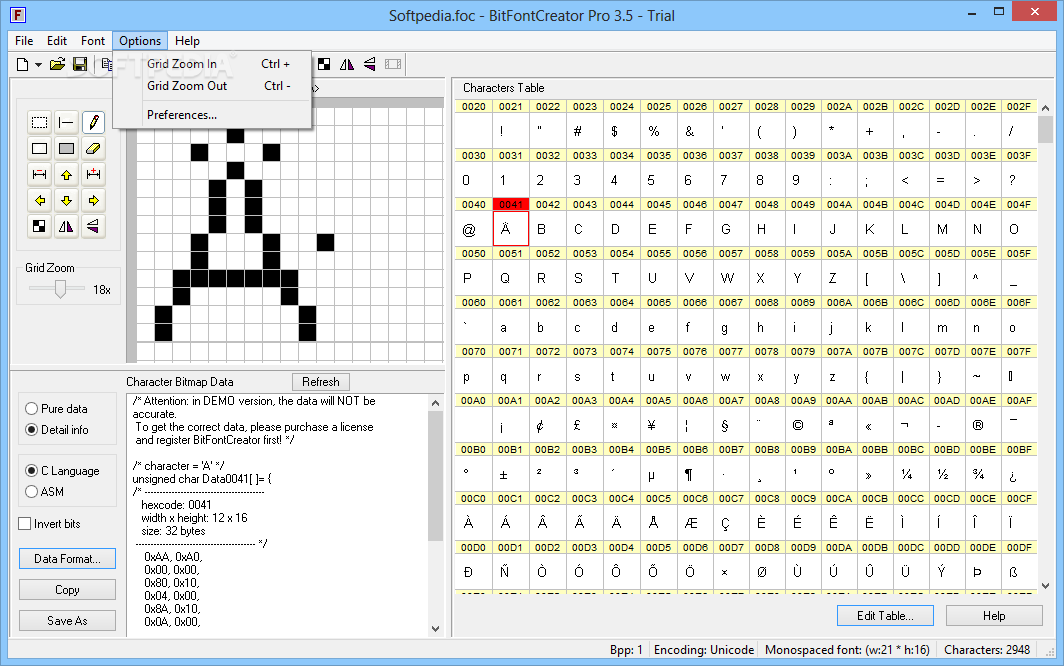Open the Data Format... dialog
1064x666 pixels.
point(67,559)
